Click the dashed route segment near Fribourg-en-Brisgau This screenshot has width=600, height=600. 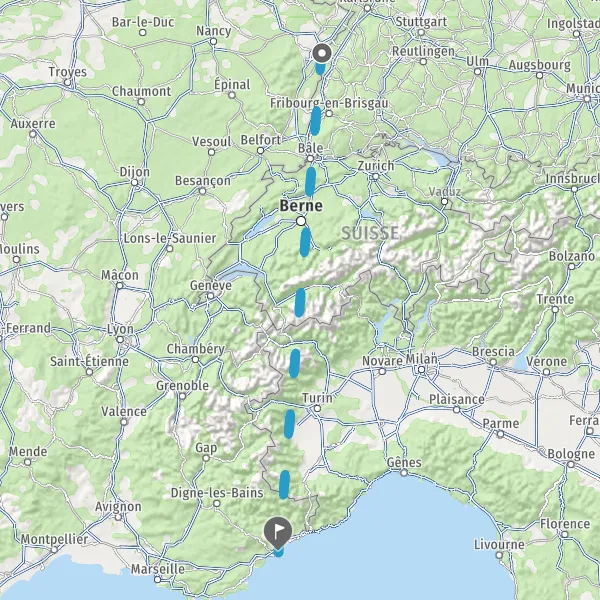pyautogui.click(x=315, y=121)
